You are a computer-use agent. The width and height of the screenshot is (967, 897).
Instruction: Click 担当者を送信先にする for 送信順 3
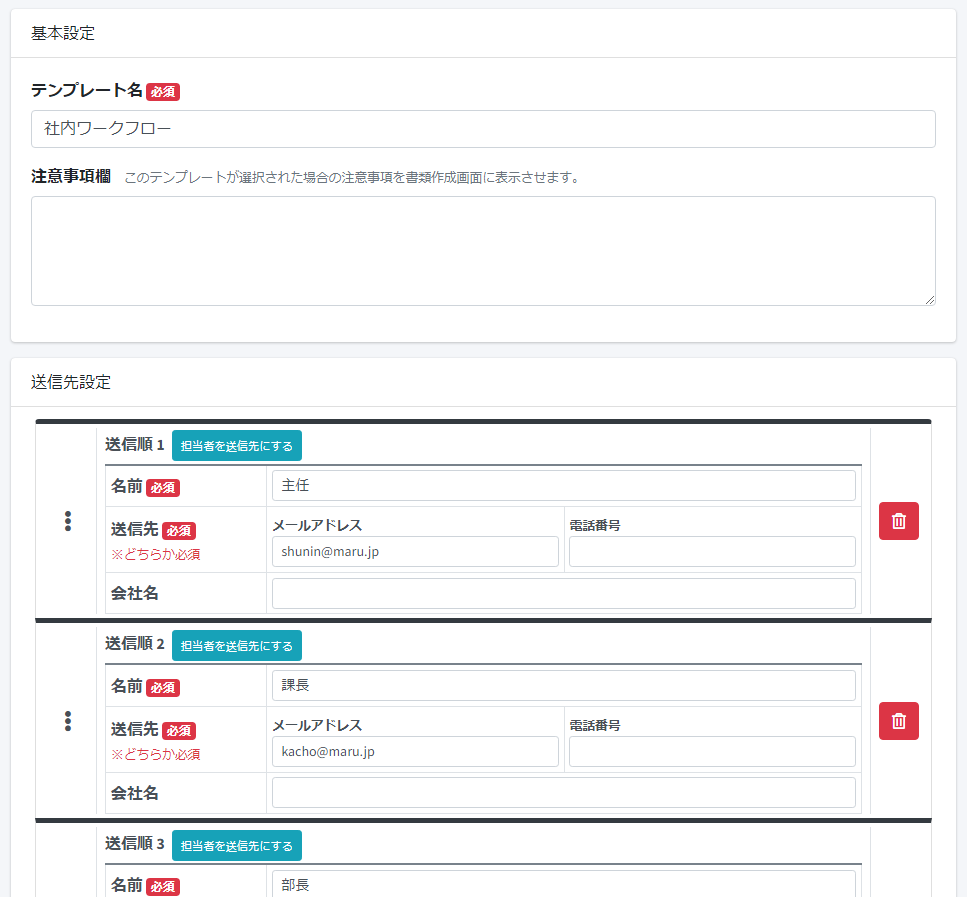click(237, 845)
